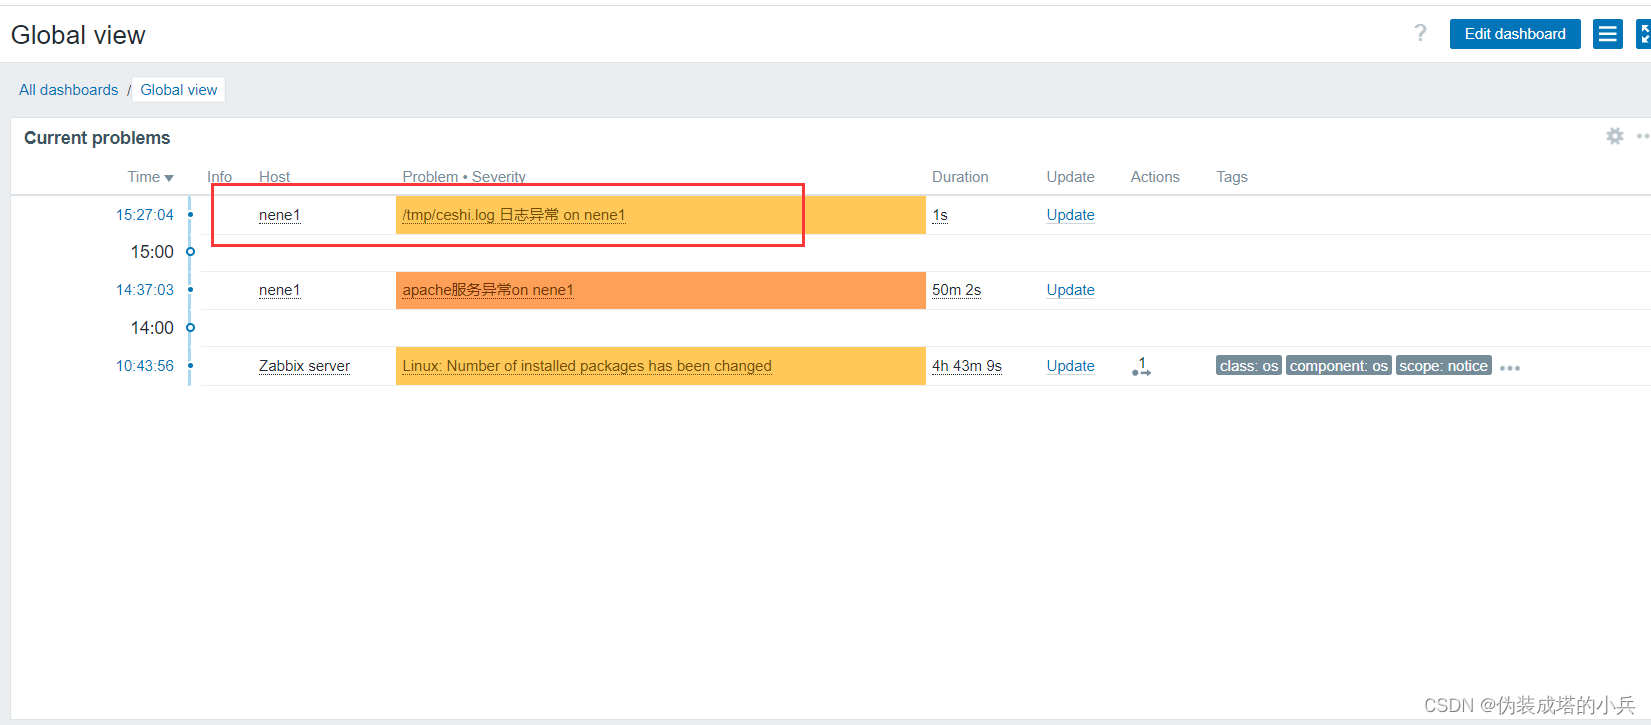Sort problems by Time column header
Screen dimensions: 1651x725
coord(150,177)
